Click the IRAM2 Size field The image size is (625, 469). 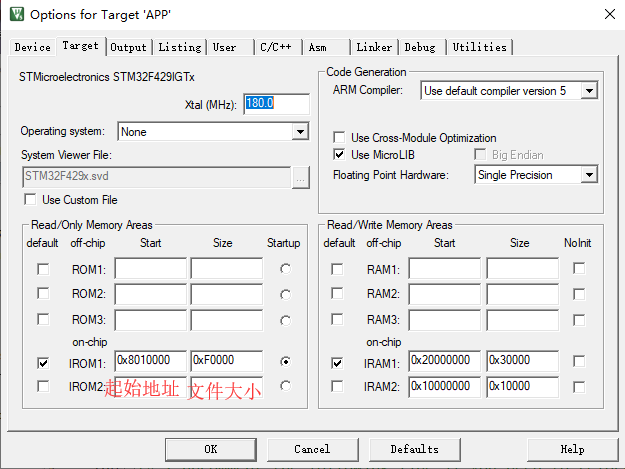(x=522, y=387)
